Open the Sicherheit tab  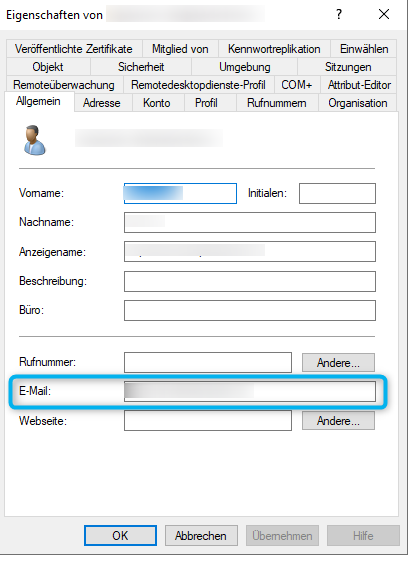[x=141, y=67]
